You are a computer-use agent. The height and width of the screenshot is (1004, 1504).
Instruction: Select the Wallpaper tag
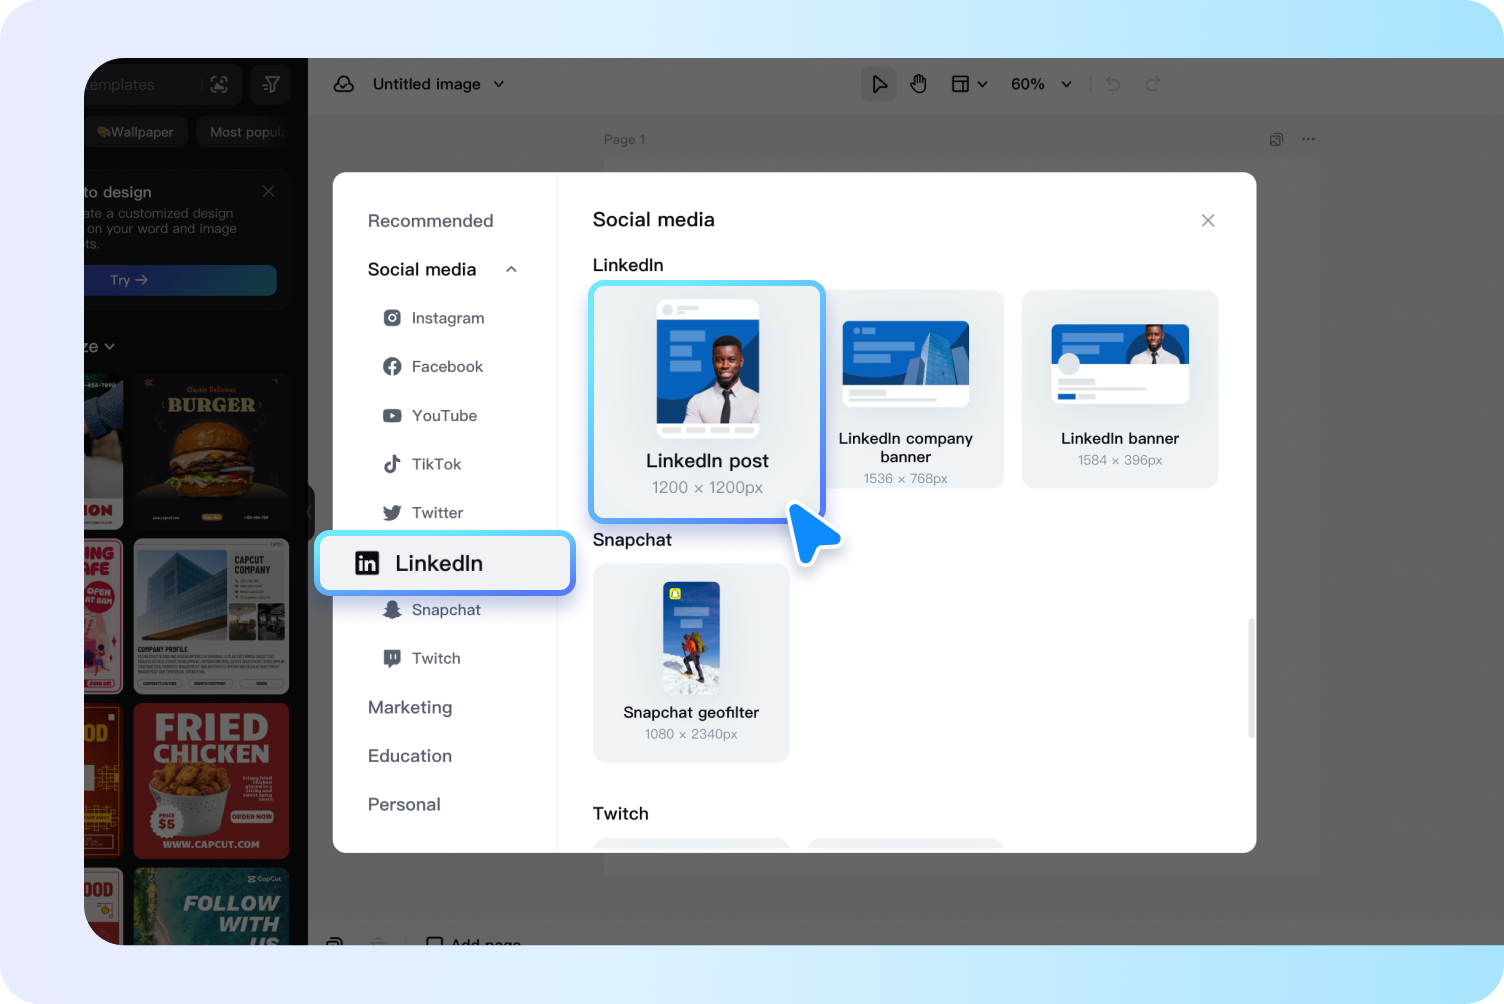(136, 132)
